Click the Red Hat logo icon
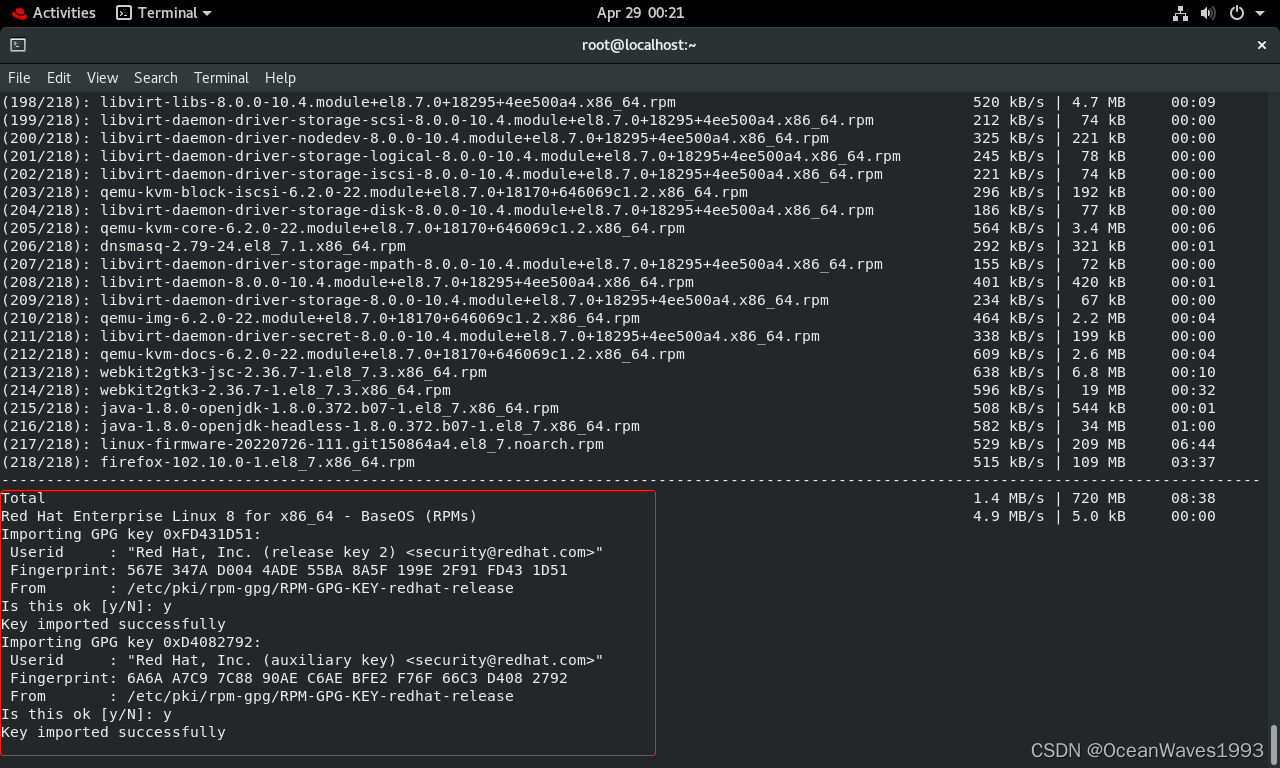This screenshot has height=768, width=1280. [x=19, y=13]
